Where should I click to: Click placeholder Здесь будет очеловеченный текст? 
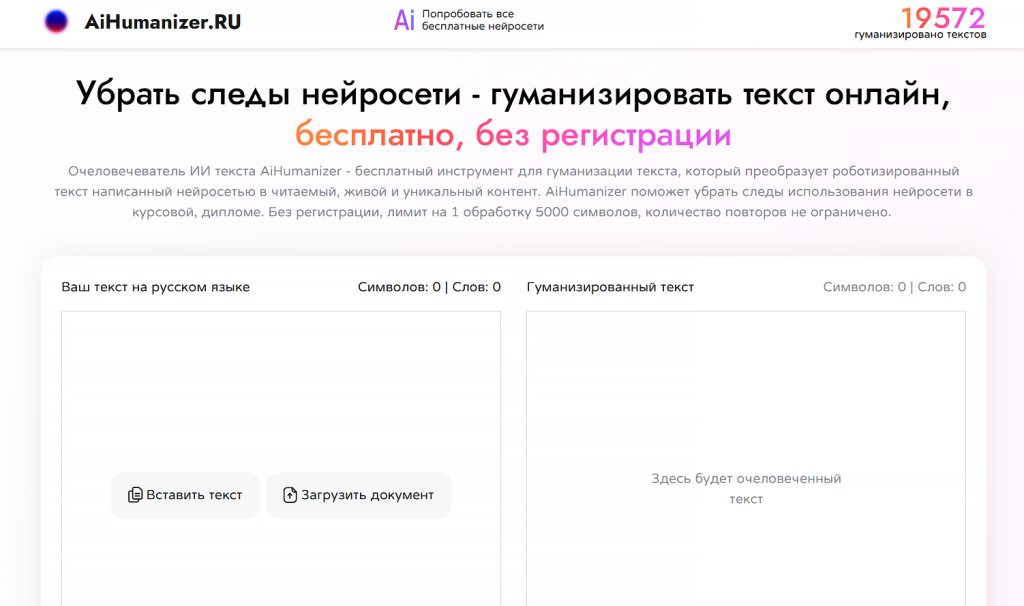[x=746, y=488]
